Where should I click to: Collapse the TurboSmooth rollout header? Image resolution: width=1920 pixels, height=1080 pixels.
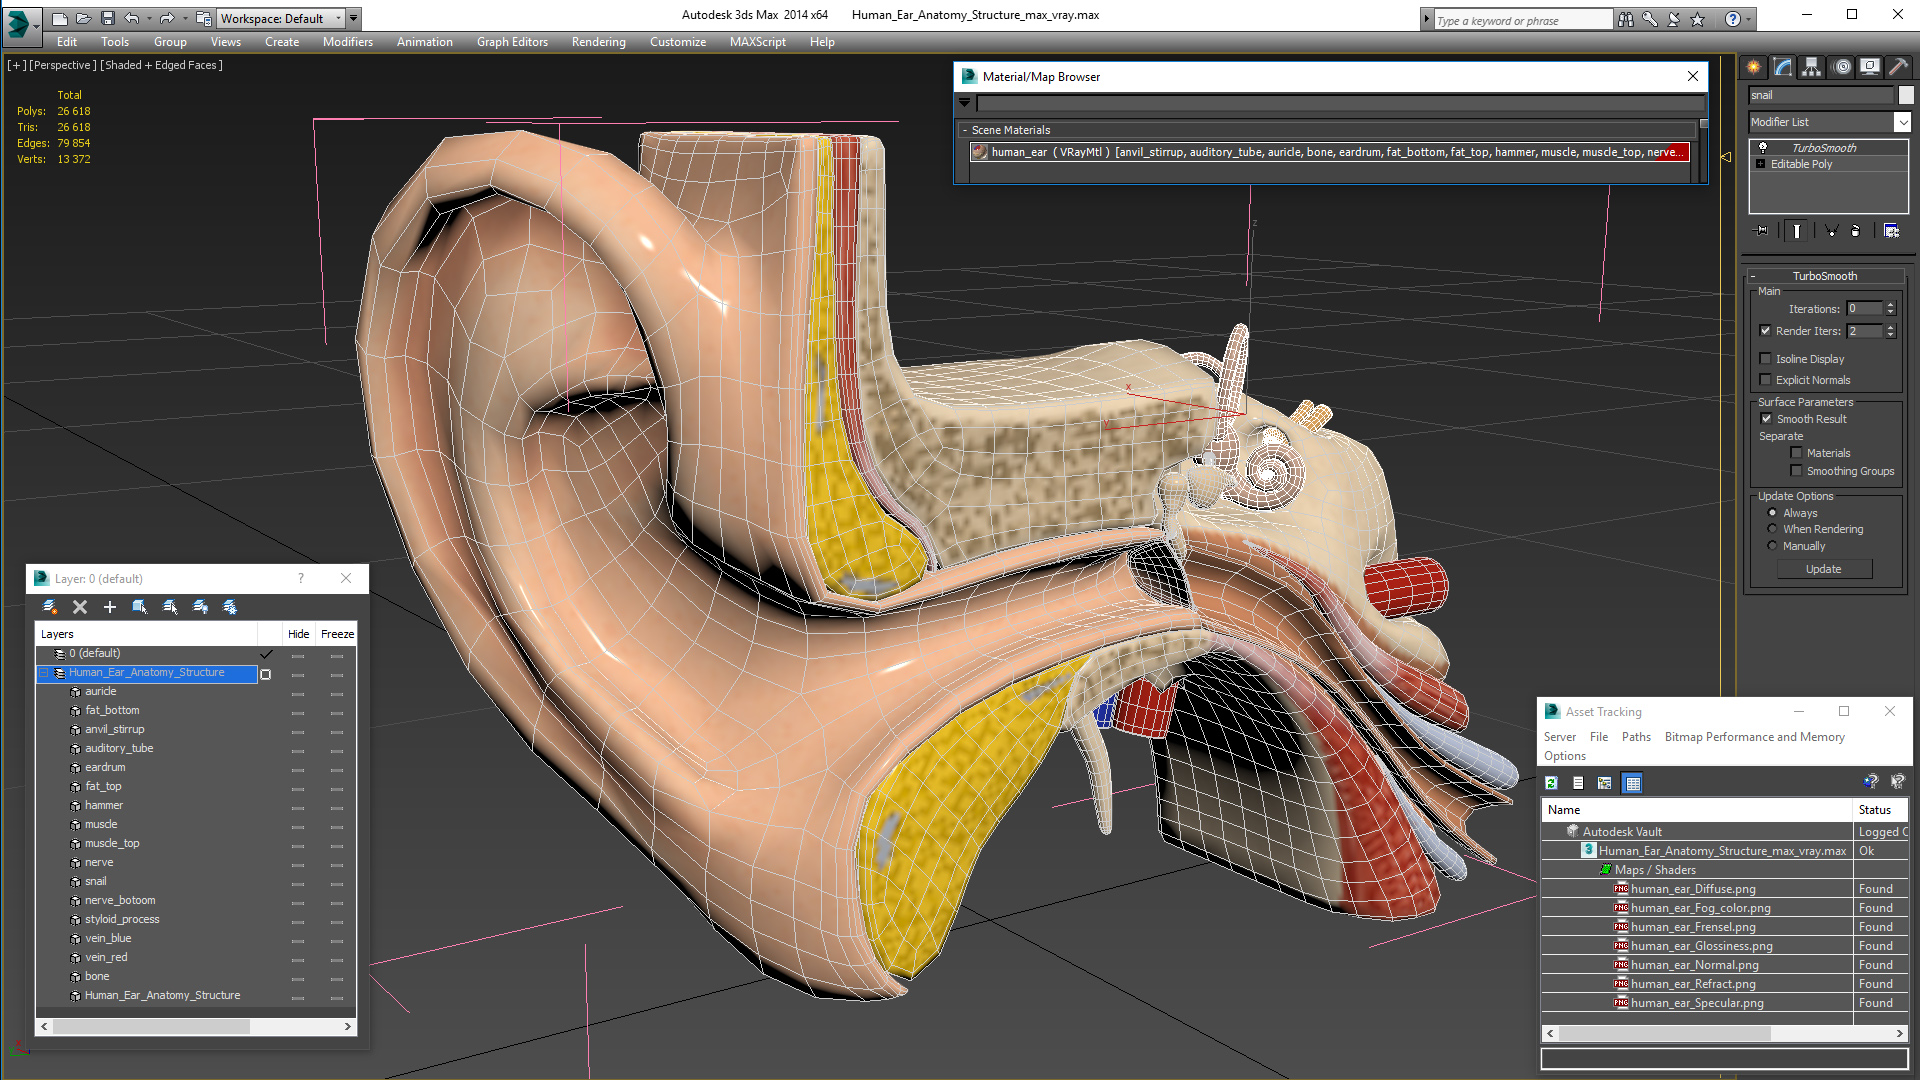(1824, 276)
